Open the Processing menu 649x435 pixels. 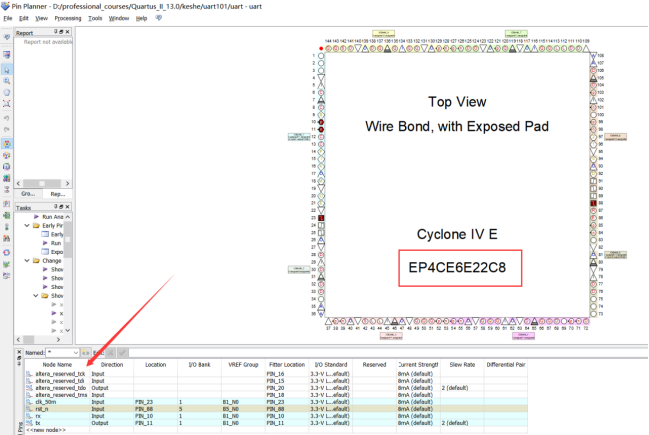coord(68,18)
